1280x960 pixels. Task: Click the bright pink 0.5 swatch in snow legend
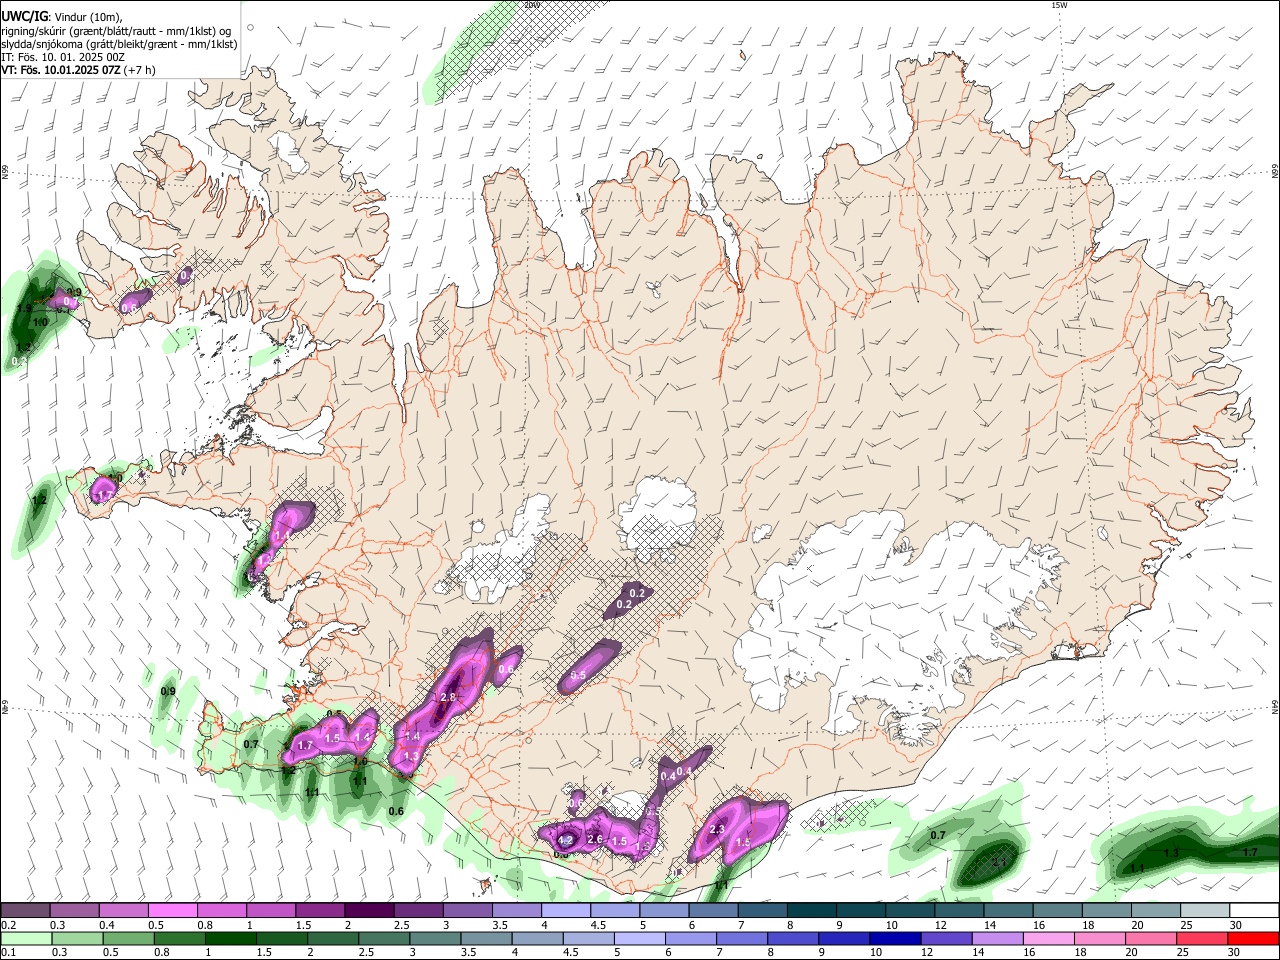[x=172, y=910]
